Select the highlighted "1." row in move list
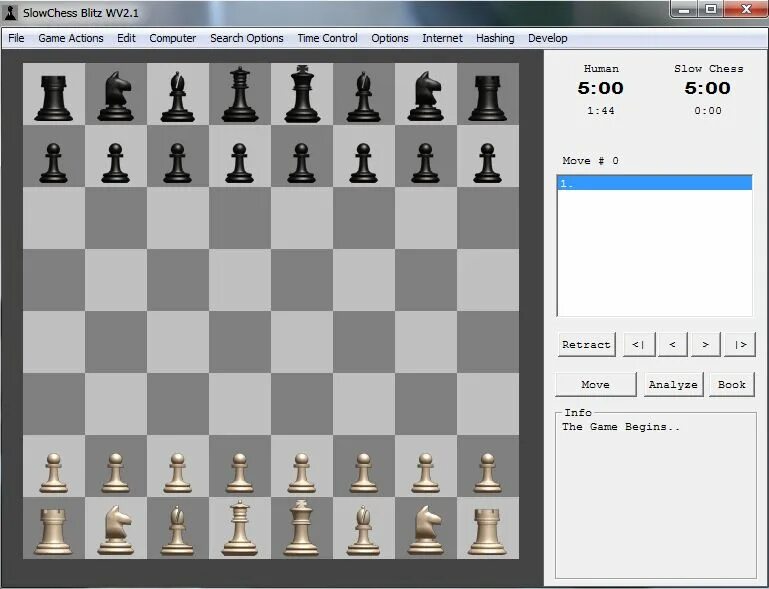 click(x=655, y=183)
